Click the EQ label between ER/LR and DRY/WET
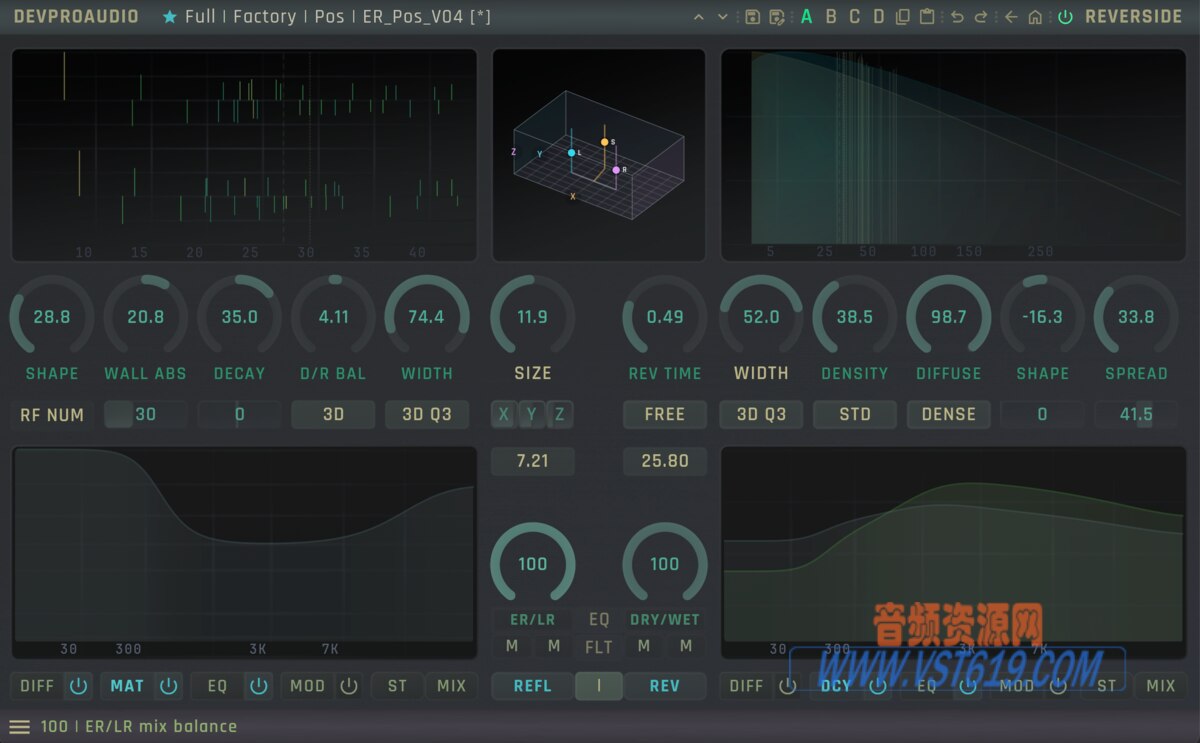Screen dimensions: 1200x743 pos(598,620)
